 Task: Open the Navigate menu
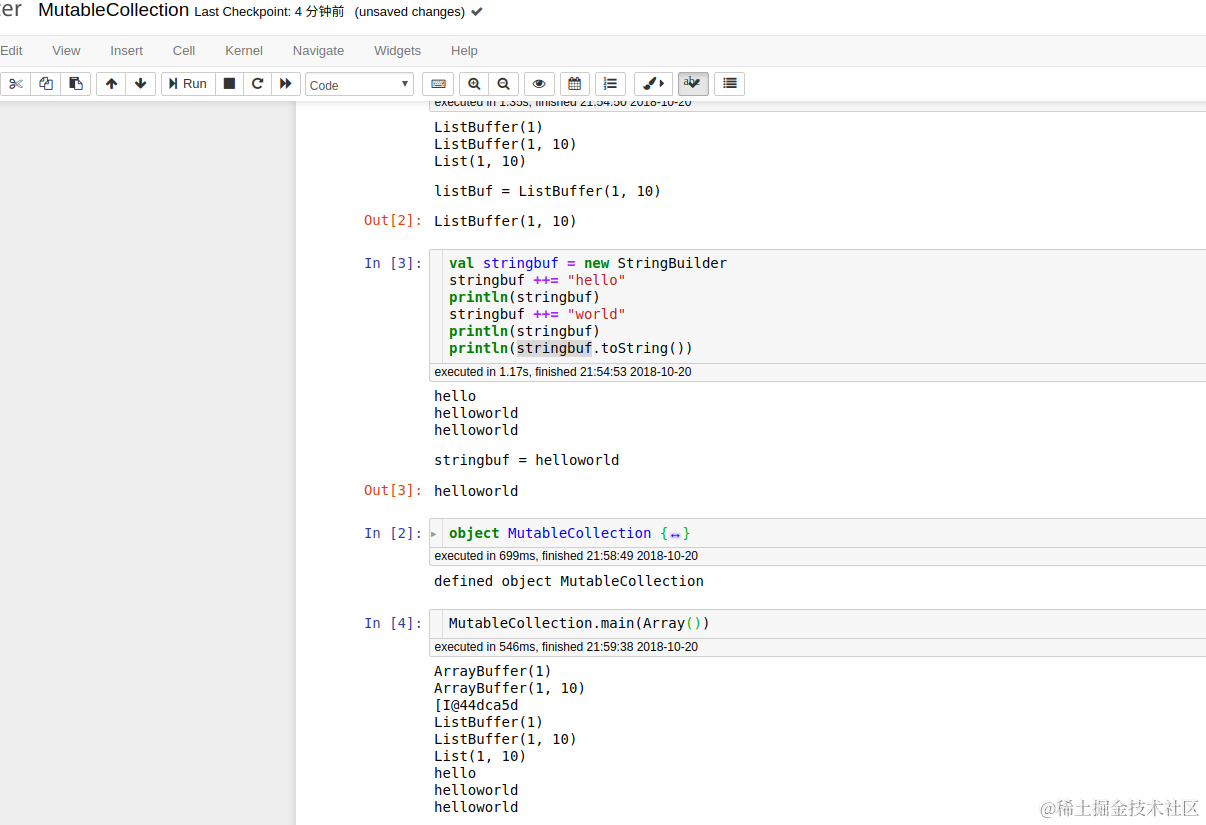point(318,50)
